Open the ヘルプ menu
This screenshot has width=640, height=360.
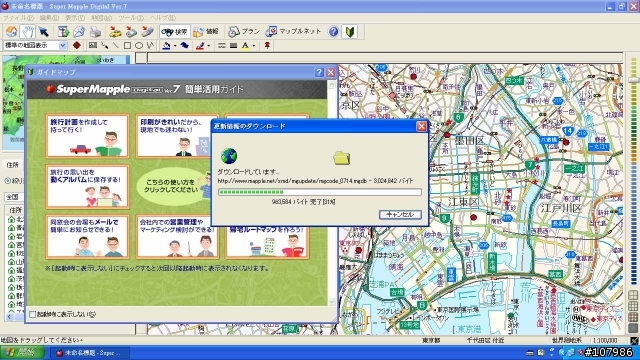[162, 18]
